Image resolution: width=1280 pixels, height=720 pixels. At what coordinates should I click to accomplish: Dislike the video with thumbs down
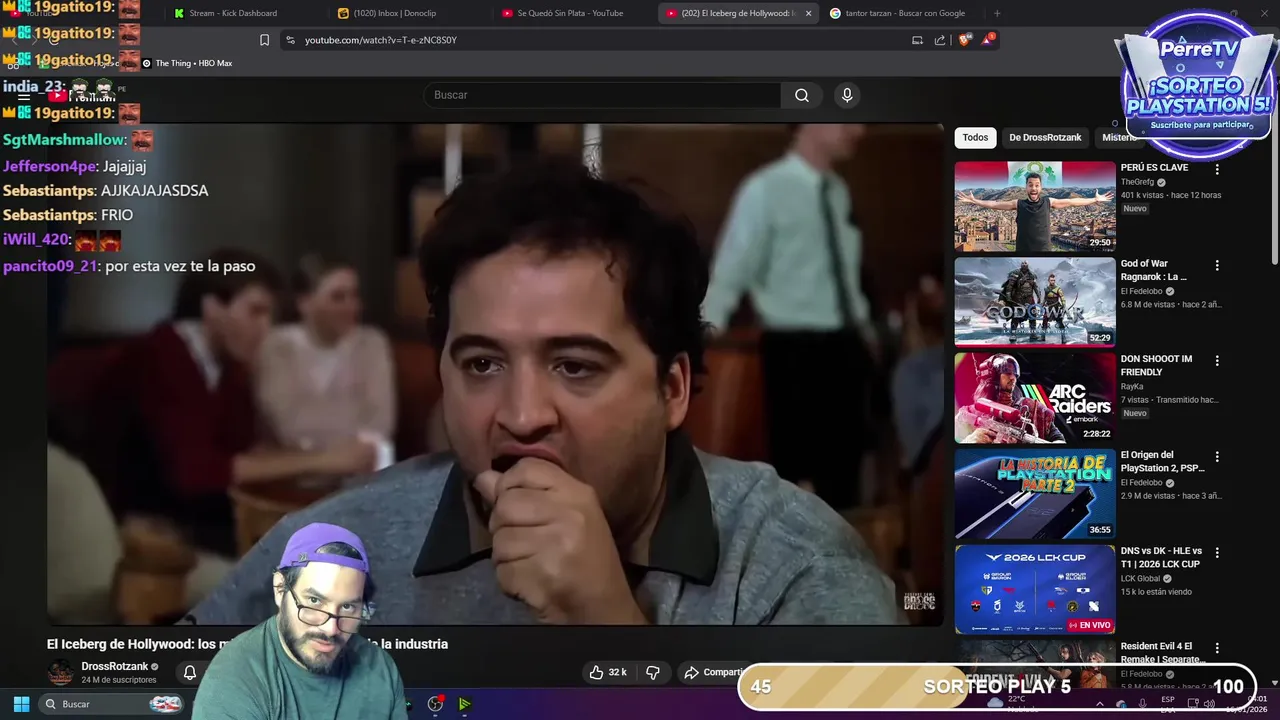pos(653,672)
